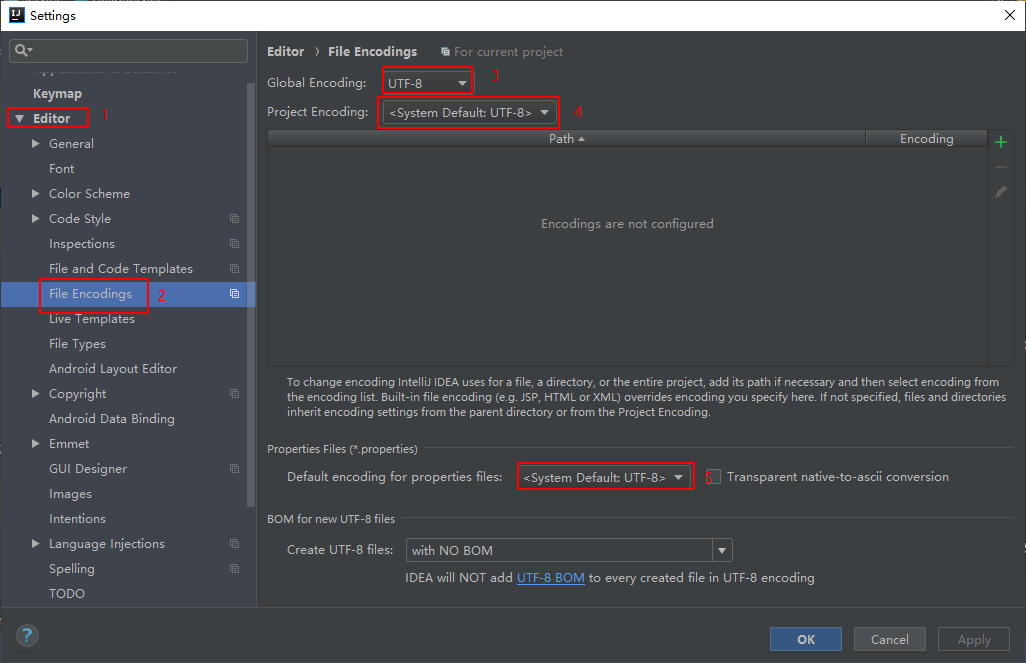Open Inspections settings page
Screen dimensions: 1026x663
pyautogui.click(x=82, y=243)
